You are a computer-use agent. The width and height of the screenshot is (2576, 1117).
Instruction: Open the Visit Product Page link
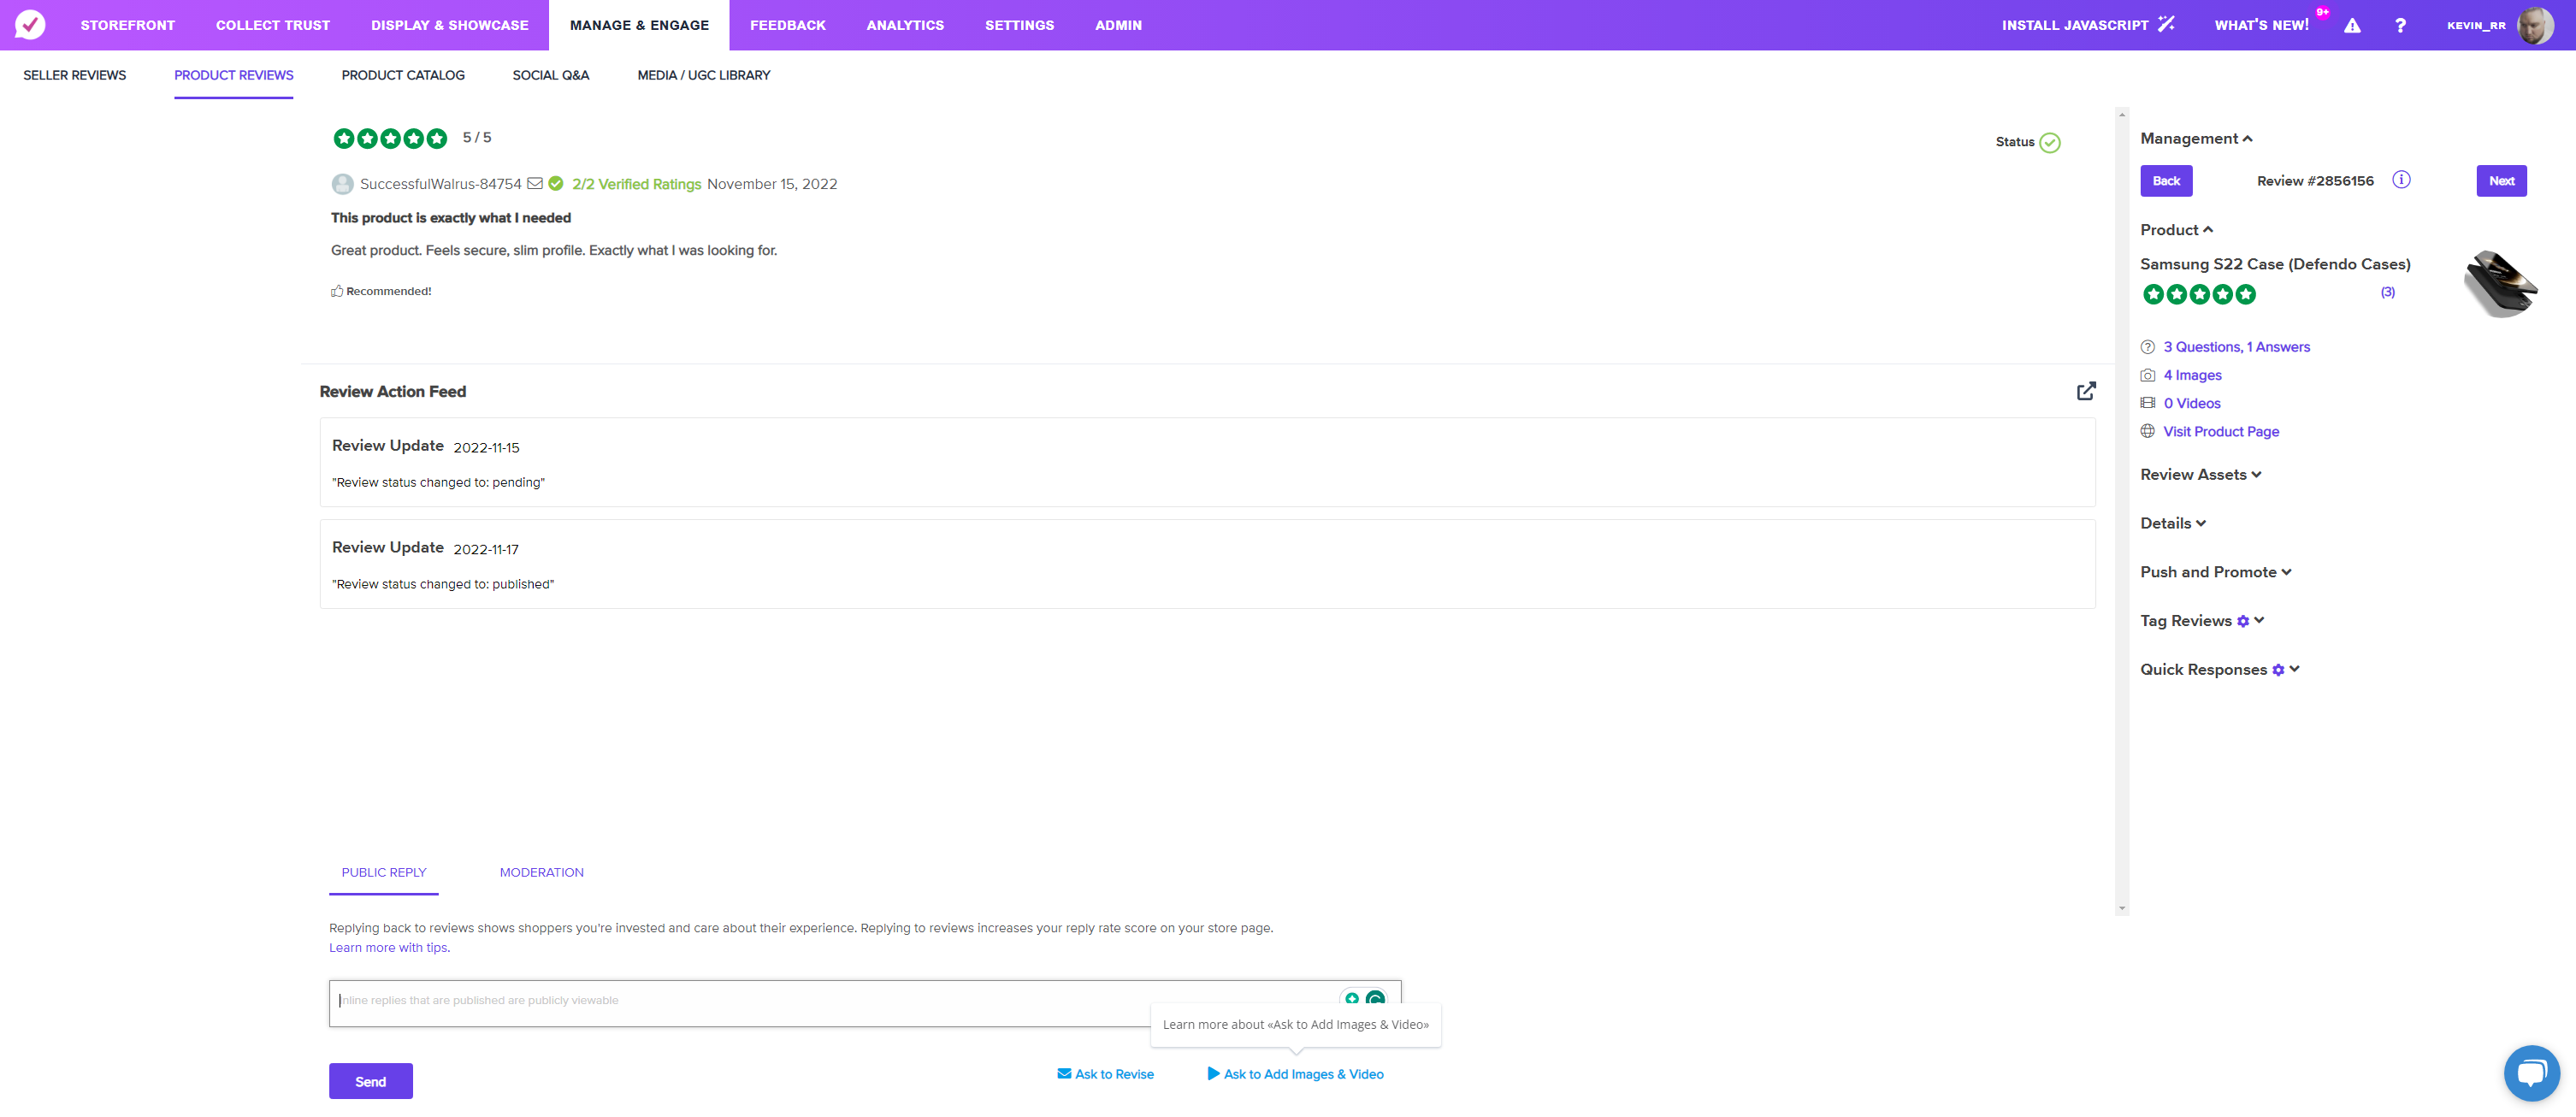2221,431
